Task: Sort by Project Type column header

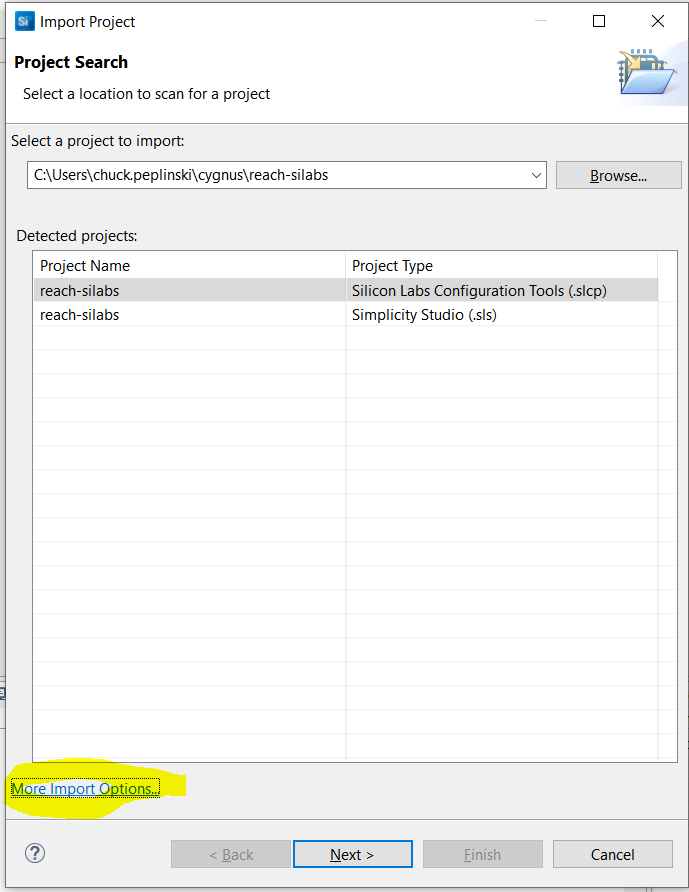Action: click(x=501, y=266)
